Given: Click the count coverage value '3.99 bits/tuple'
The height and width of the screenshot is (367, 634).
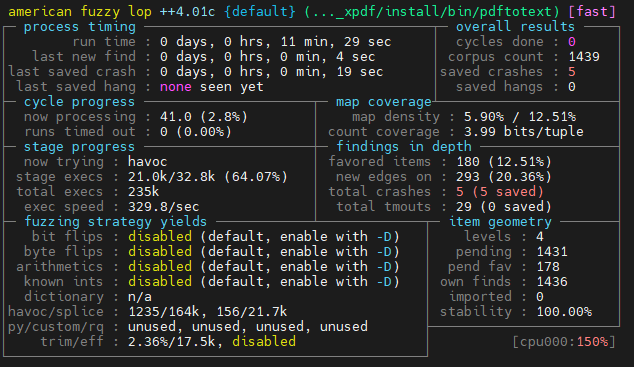Looking at the screenshot, I should (x=524, y=132).
